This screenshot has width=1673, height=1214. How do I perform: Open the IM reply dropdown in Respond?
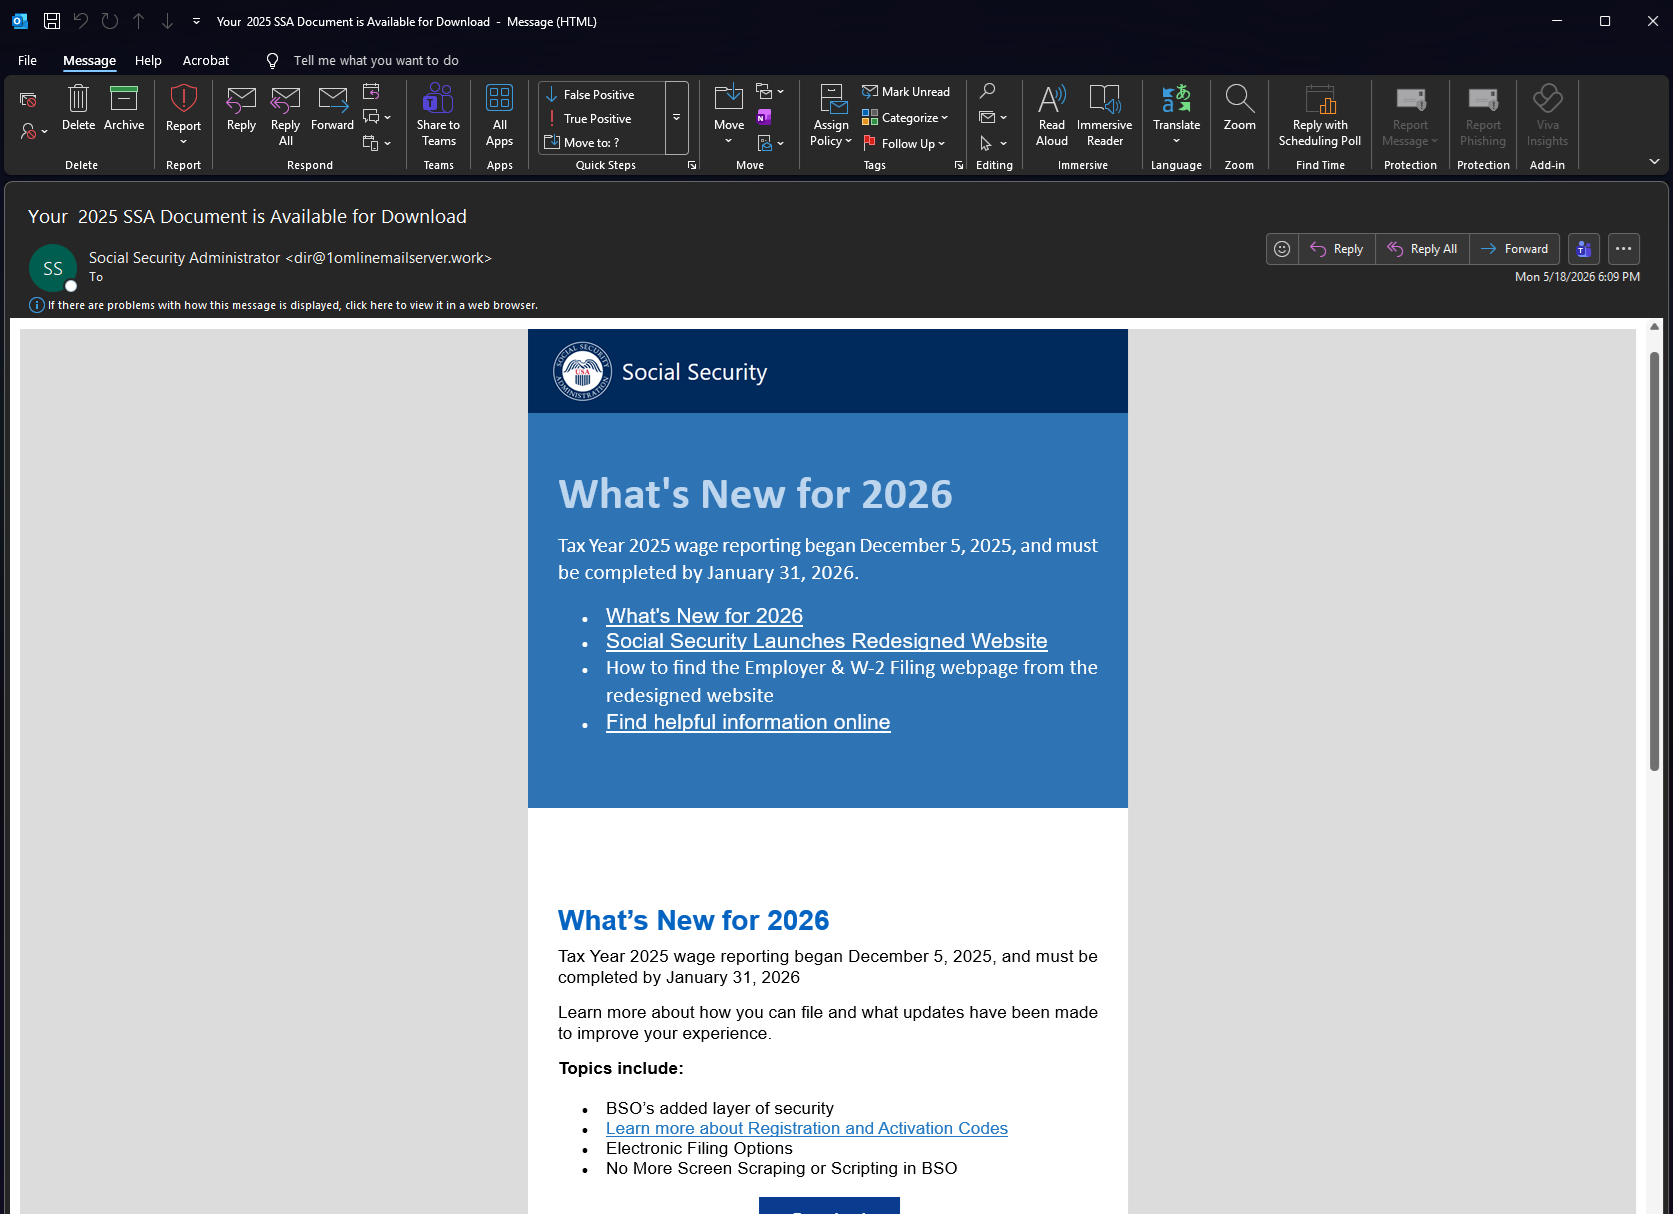(376, 117)
